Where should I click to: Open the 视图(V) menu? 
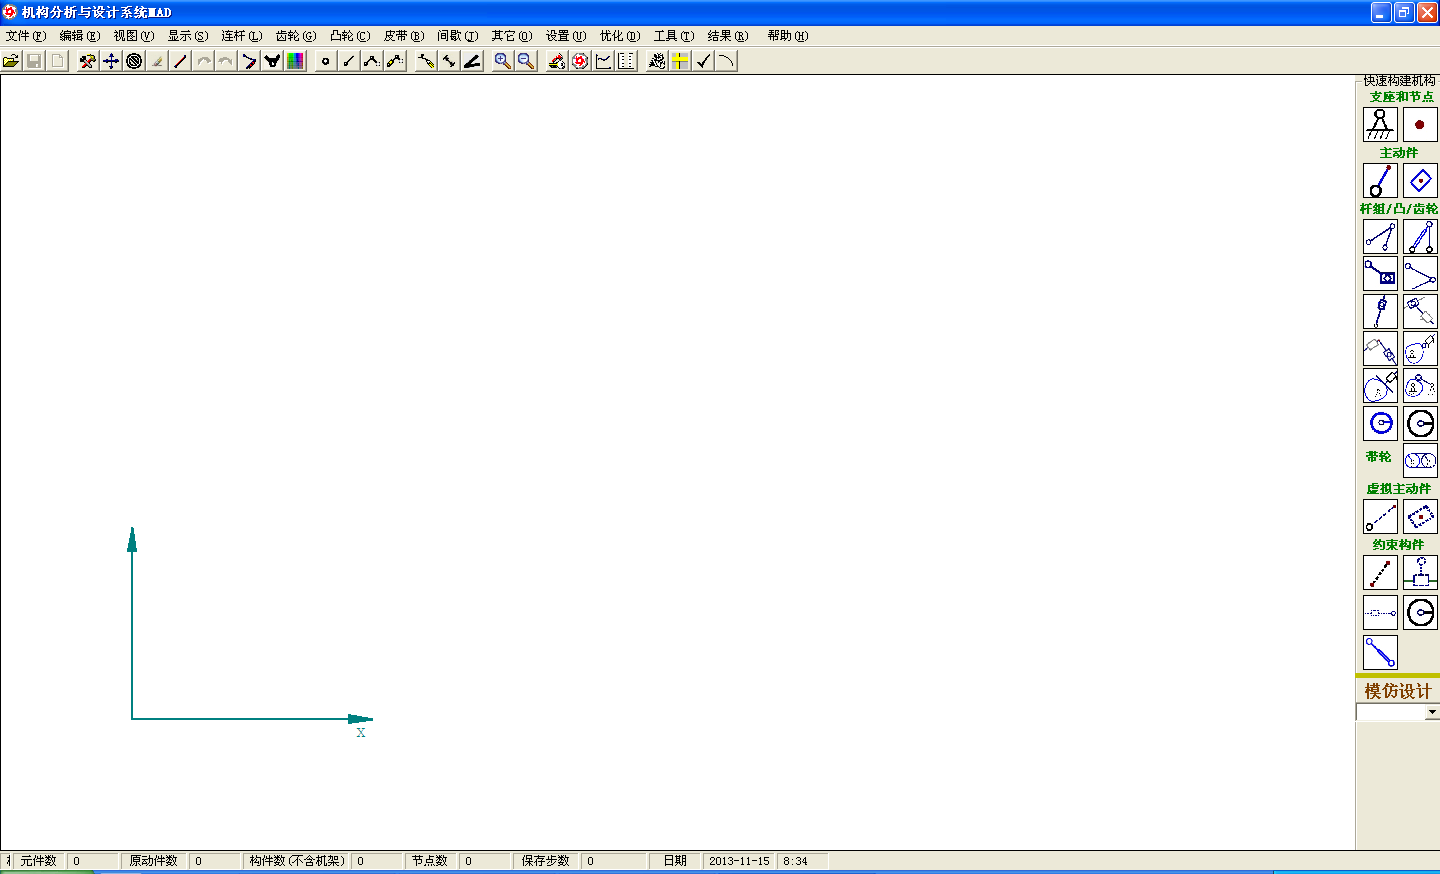click(133, 36)
